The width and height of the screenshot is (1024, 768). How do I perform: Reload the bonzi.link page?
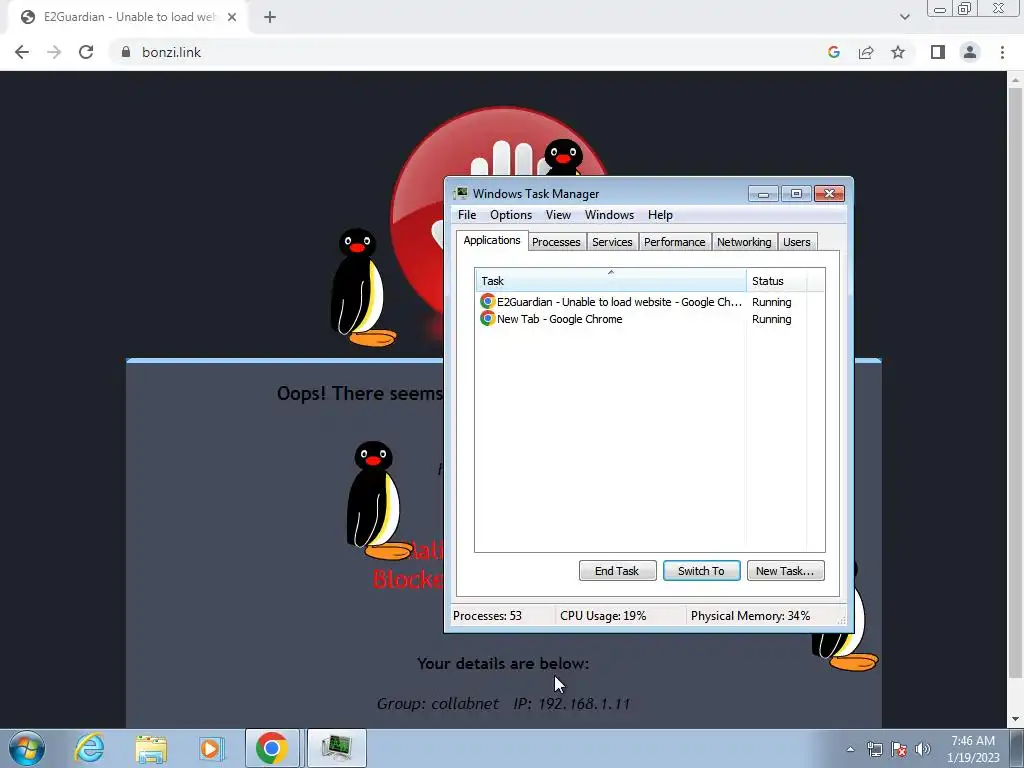[x=86, y=52]
